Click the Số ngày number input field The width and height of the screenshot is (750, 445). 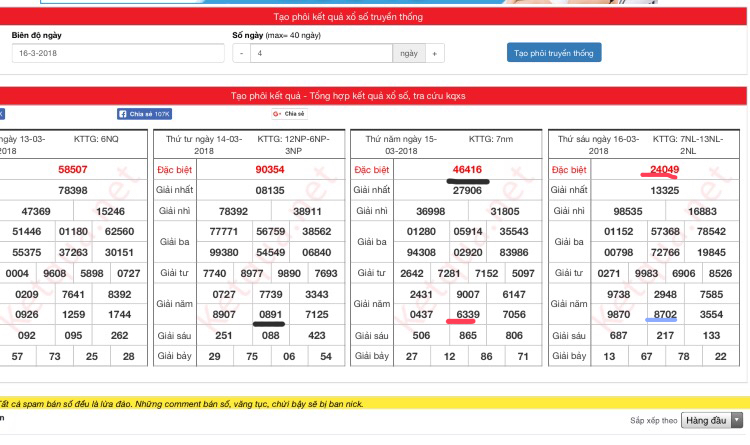click(322, 53)
